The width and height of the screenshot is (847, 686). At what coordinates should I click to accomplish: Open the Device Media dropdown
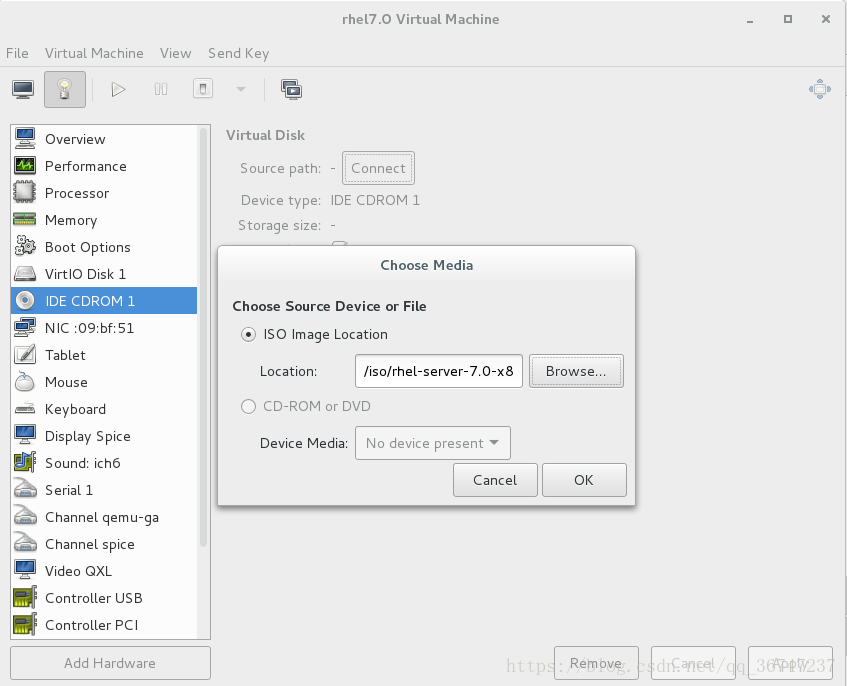433,443
